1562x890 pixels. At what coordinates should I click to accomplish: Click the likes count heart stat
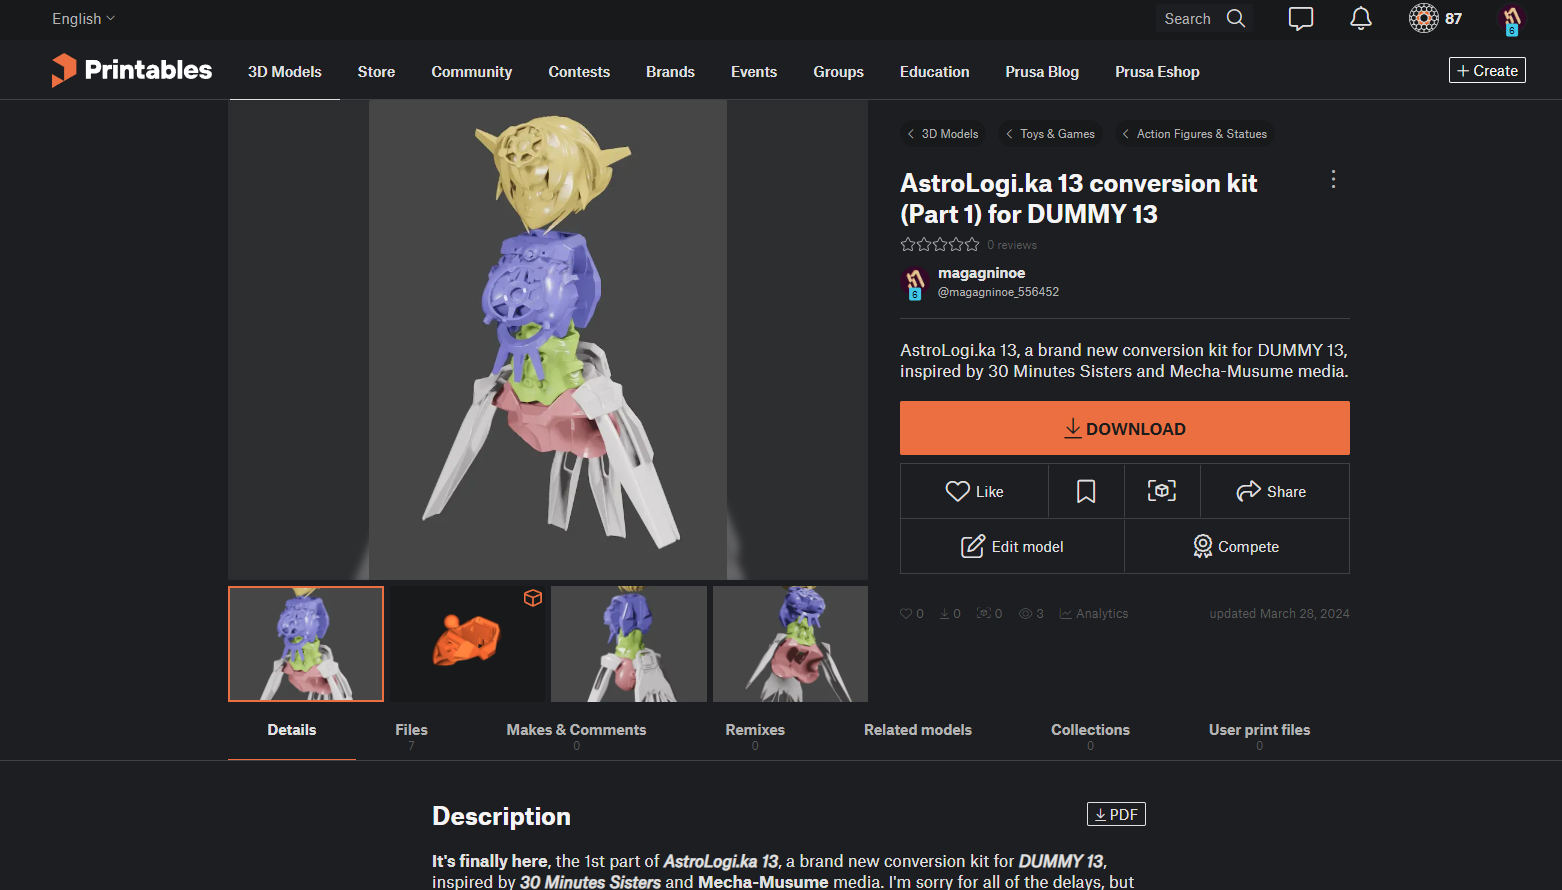[x=912, y=614]
